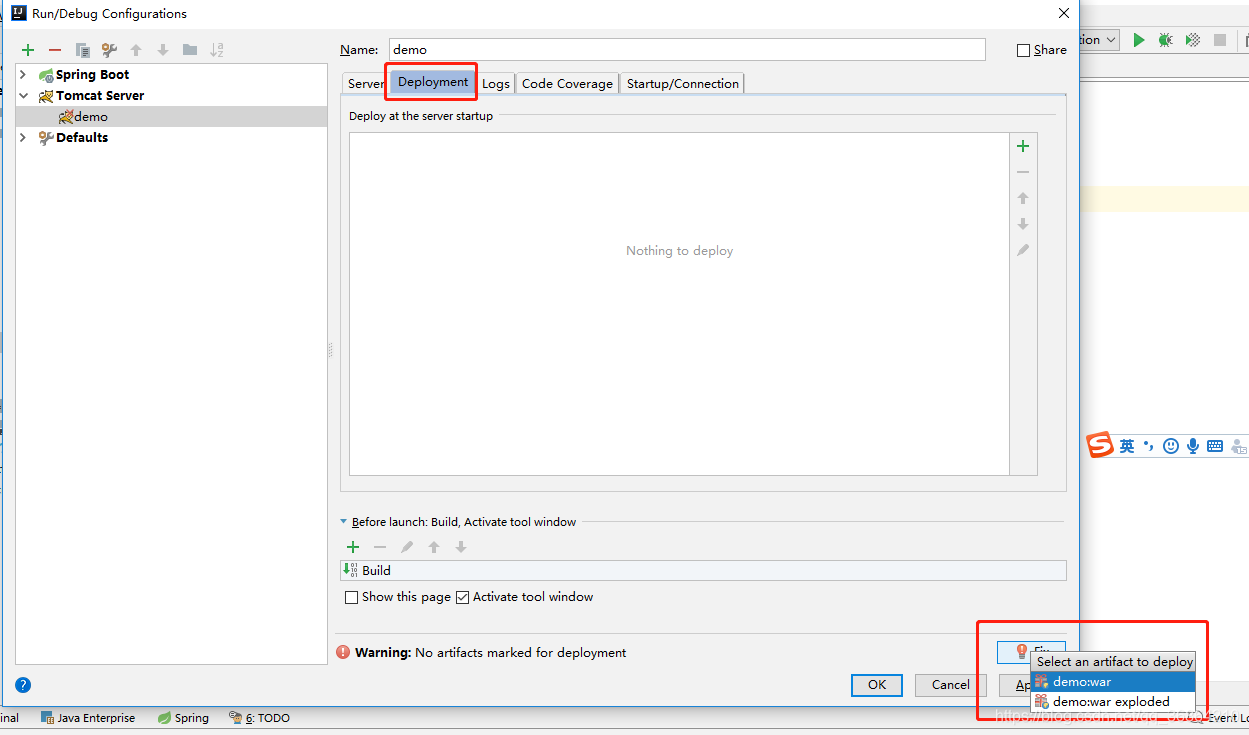Select Defaults tree label
Viewport: 1249px width, 735px height.
[82, 138]
